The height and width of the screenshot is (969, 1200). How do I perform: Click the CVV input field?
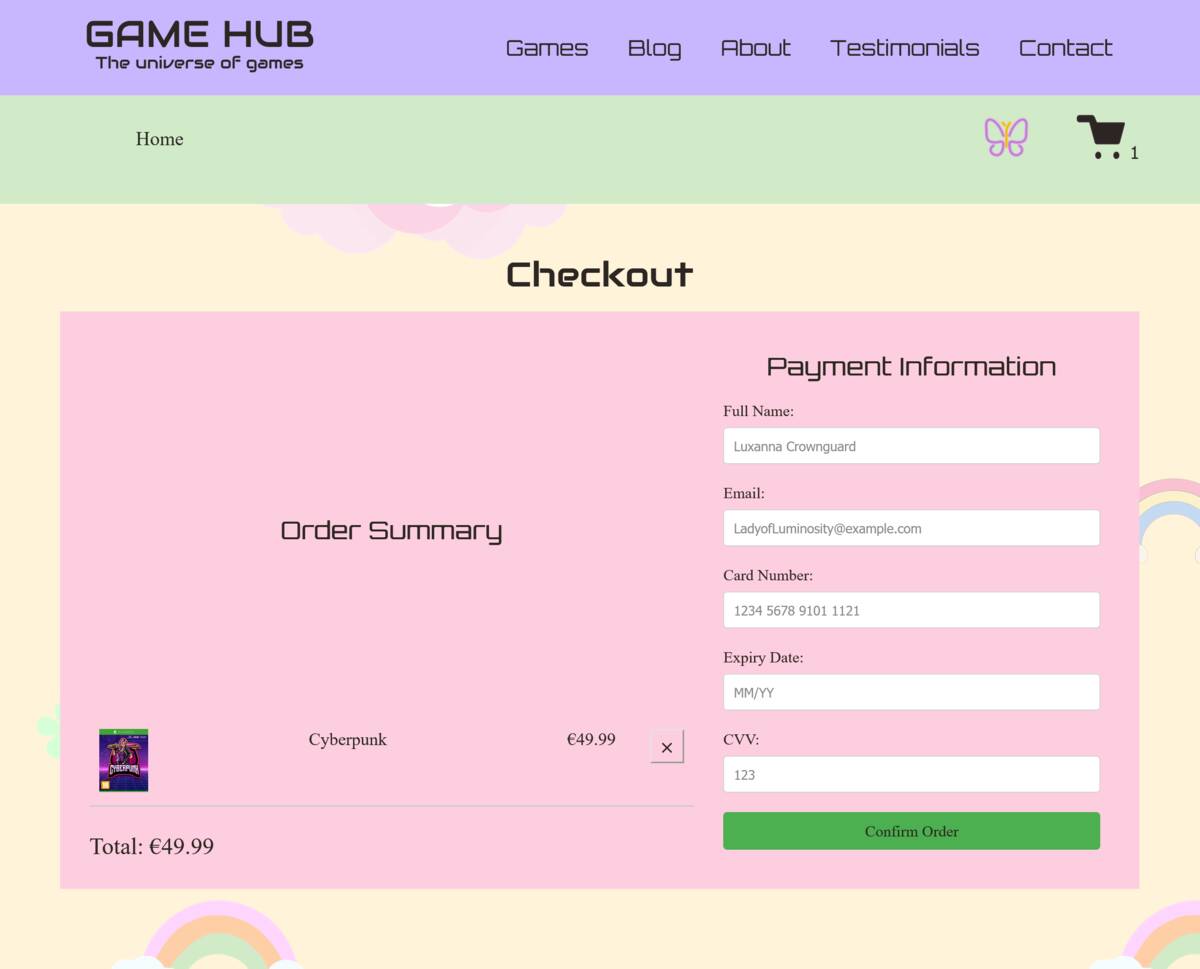click(911, 773)
